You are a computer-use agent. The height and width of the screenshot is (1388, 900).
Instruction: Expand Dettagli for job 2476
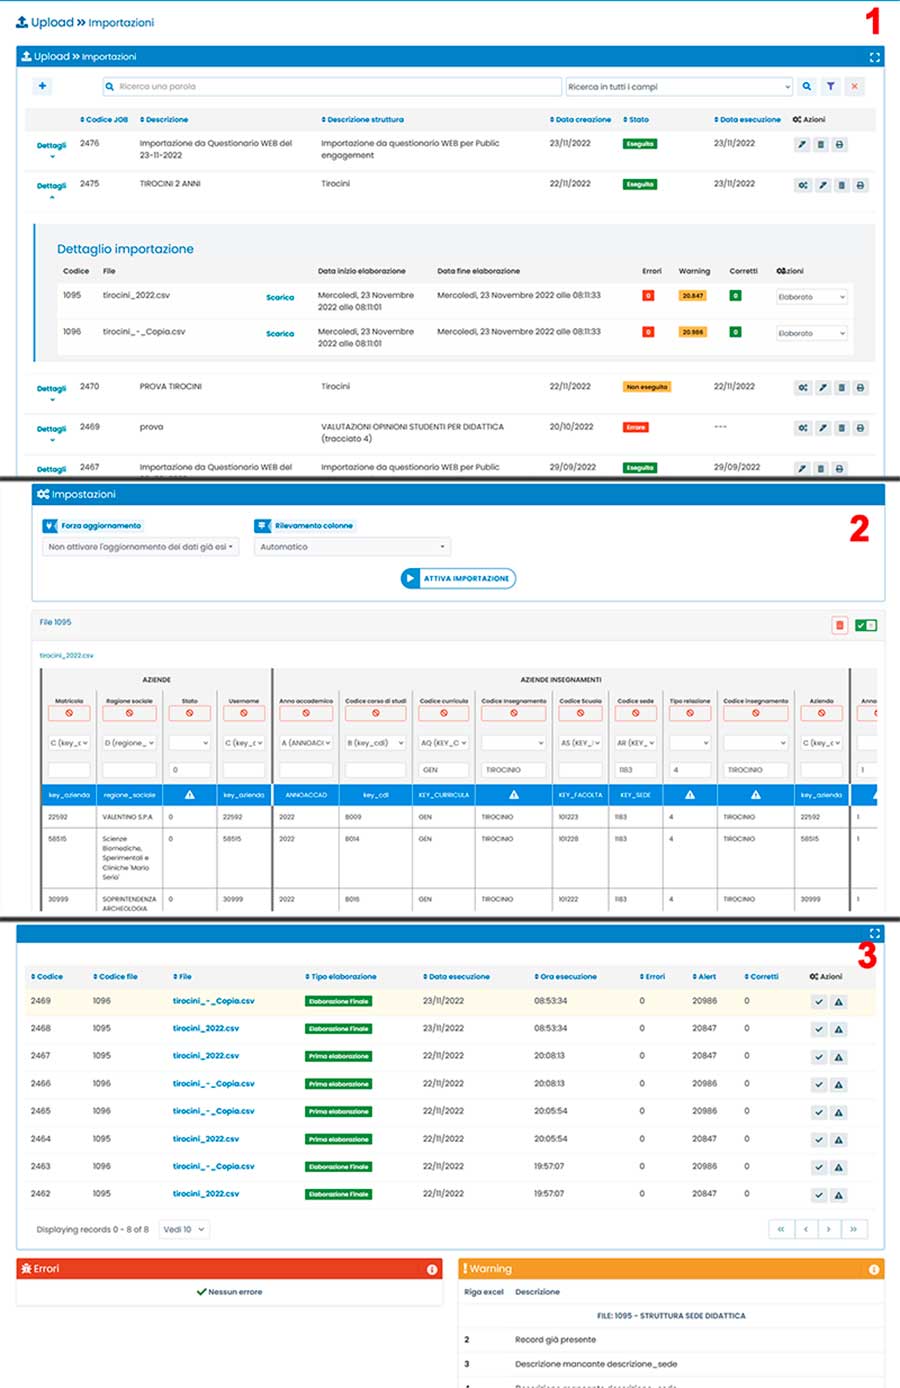[x=52, y=147]
